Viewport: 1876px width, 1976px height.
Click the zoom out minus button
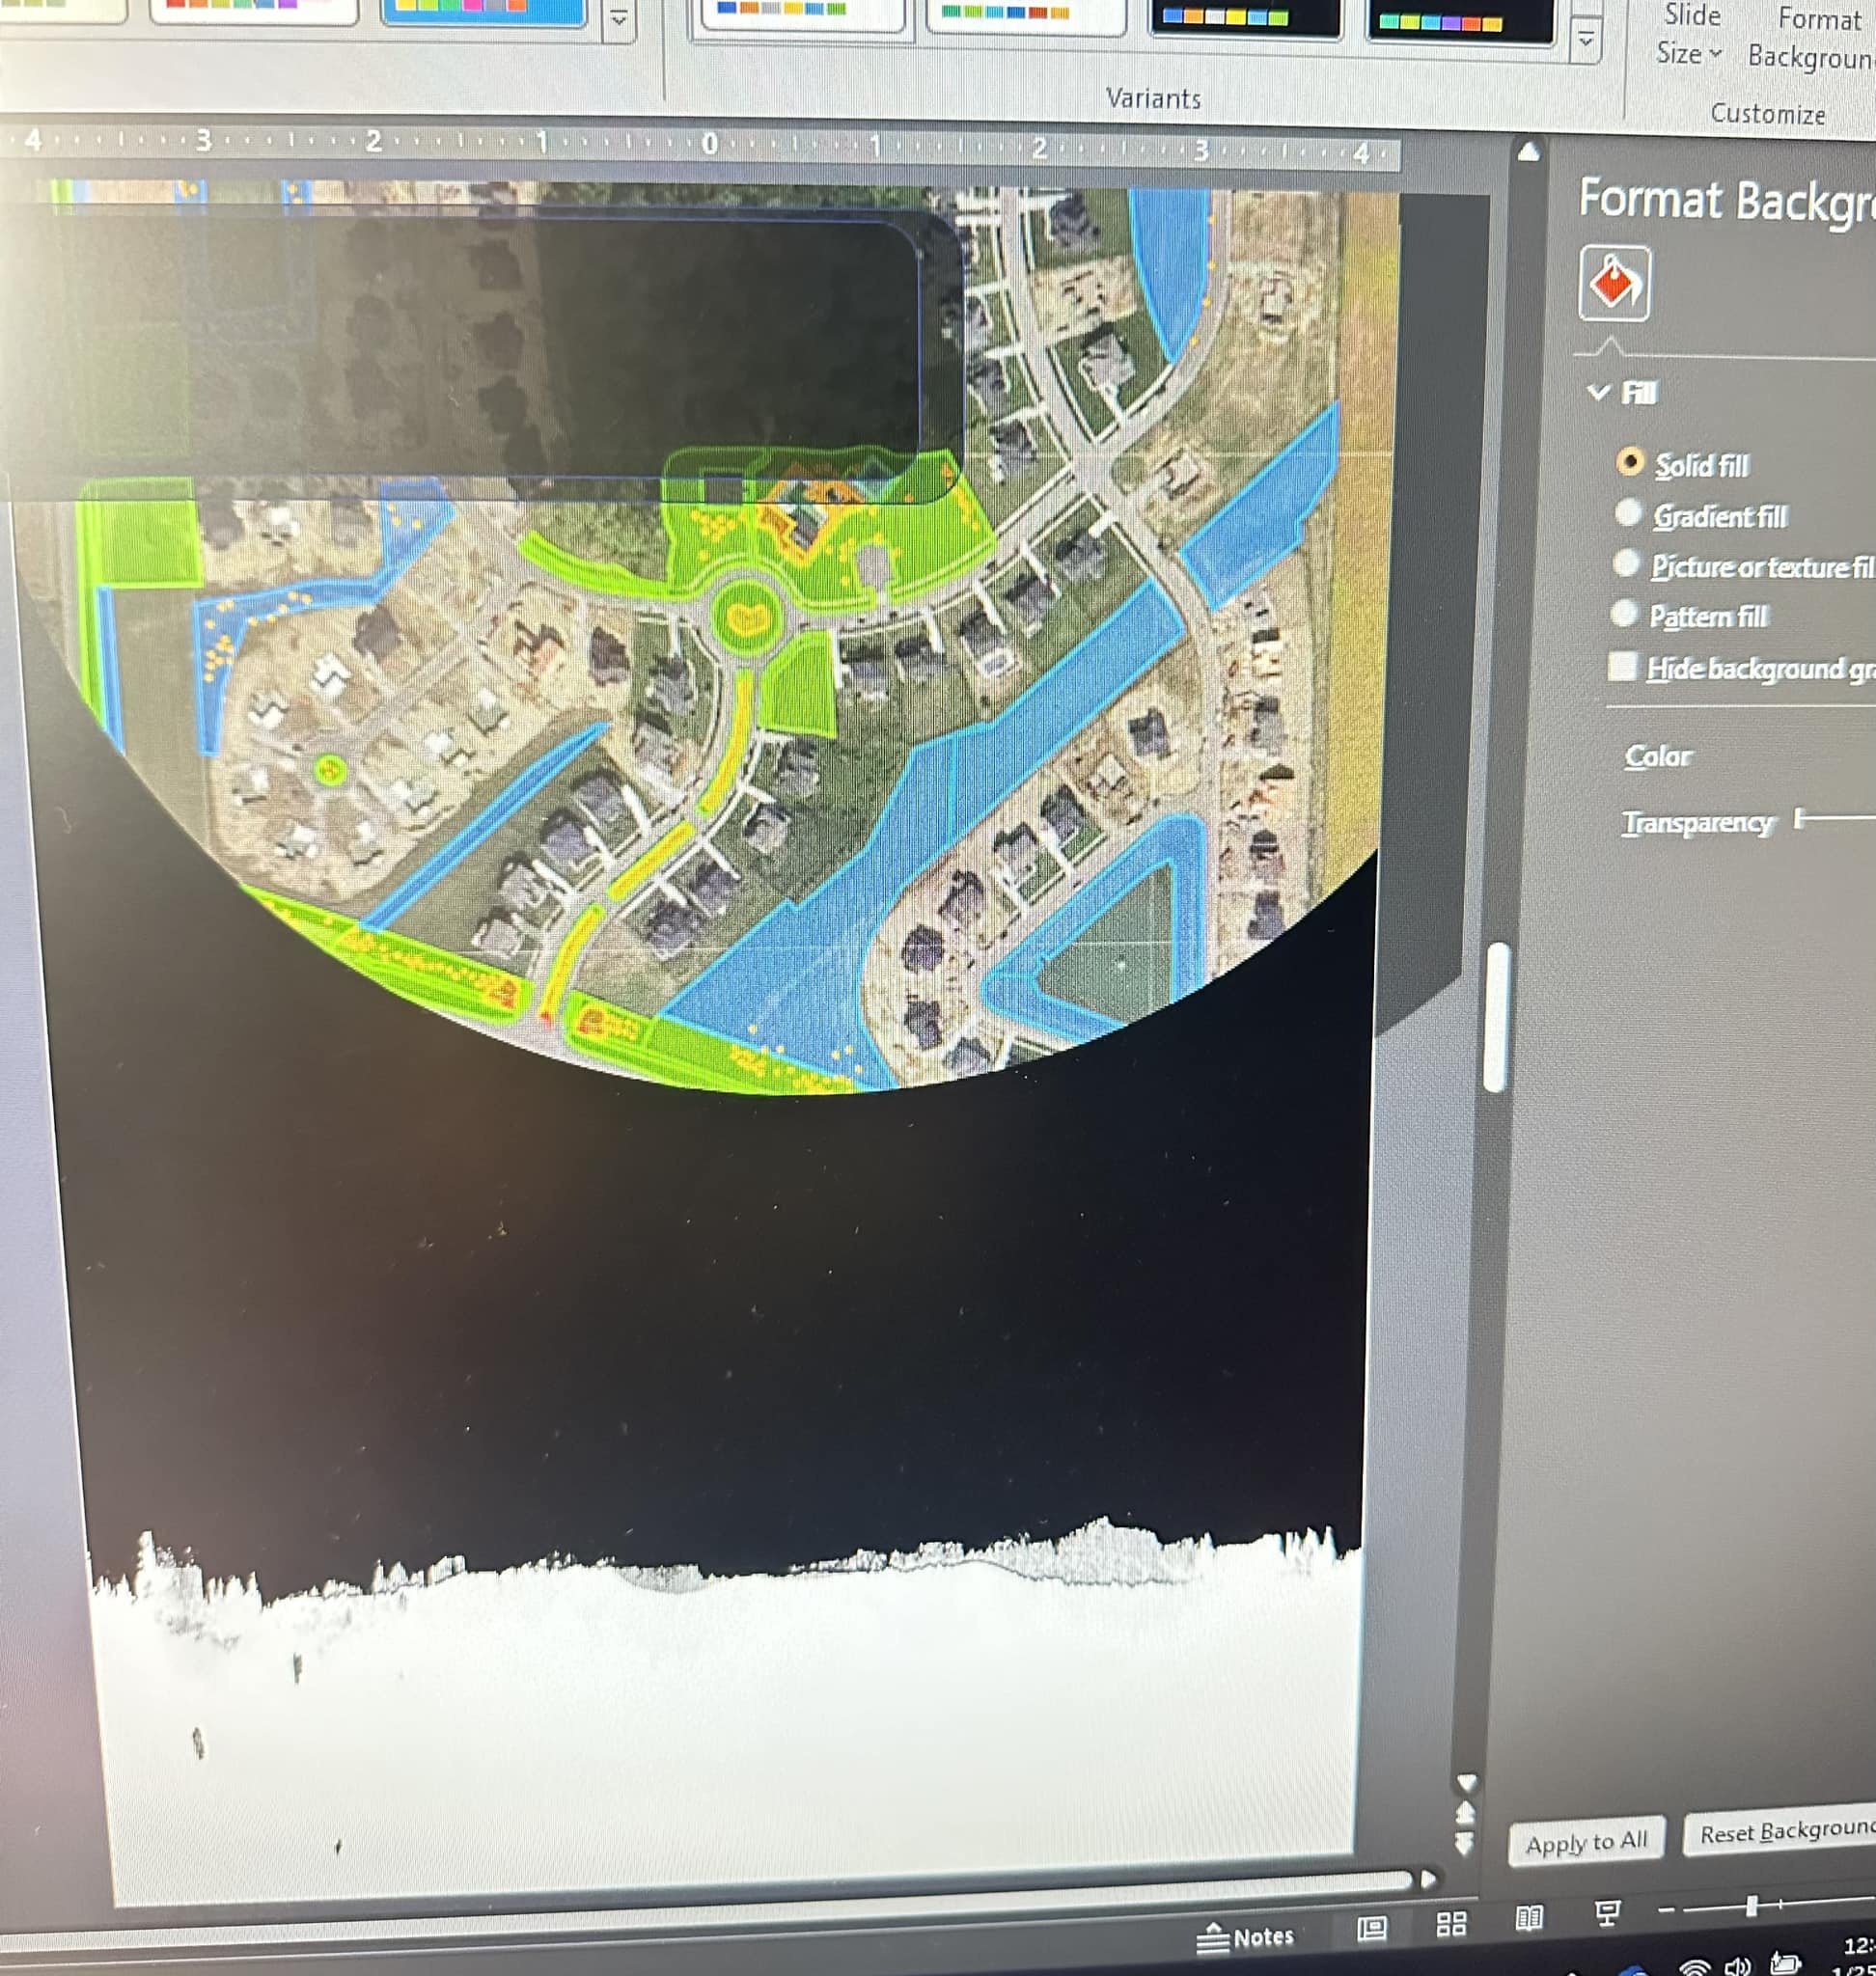click(1666, 1909)
